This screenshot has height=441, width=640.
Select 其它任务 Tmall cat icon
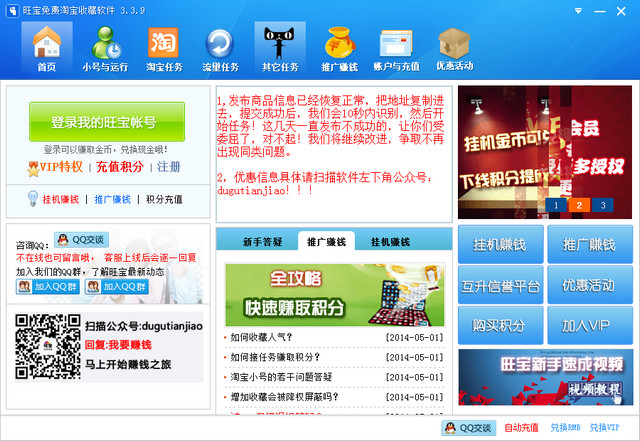(x=280, y=48)
